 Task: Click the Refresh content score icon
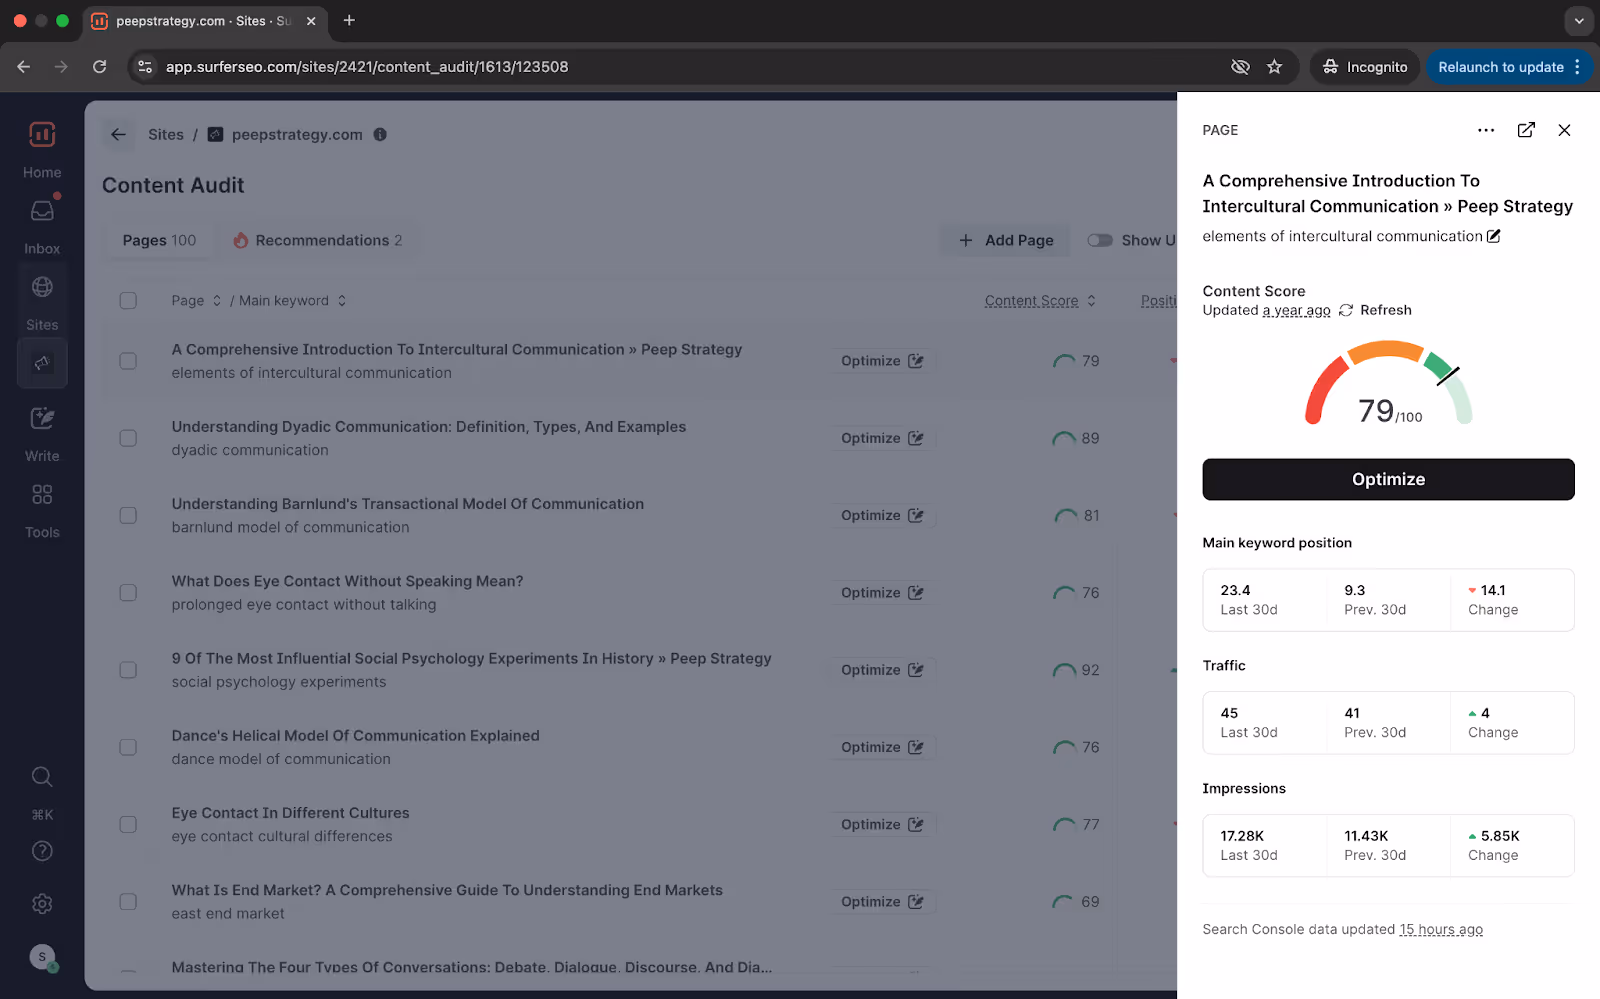[x=1346, y=311]
